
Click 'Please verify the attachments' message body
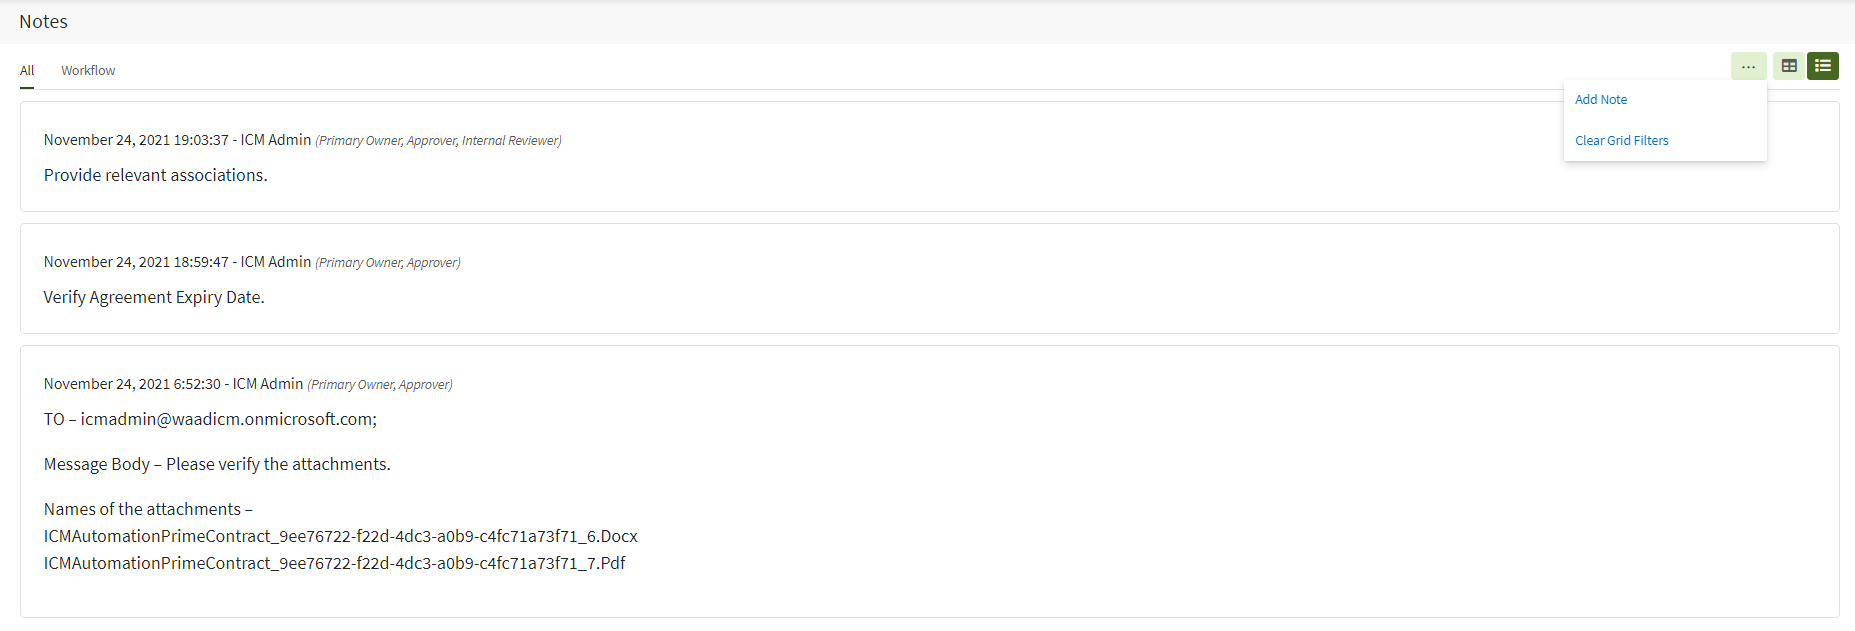point(278,464)
